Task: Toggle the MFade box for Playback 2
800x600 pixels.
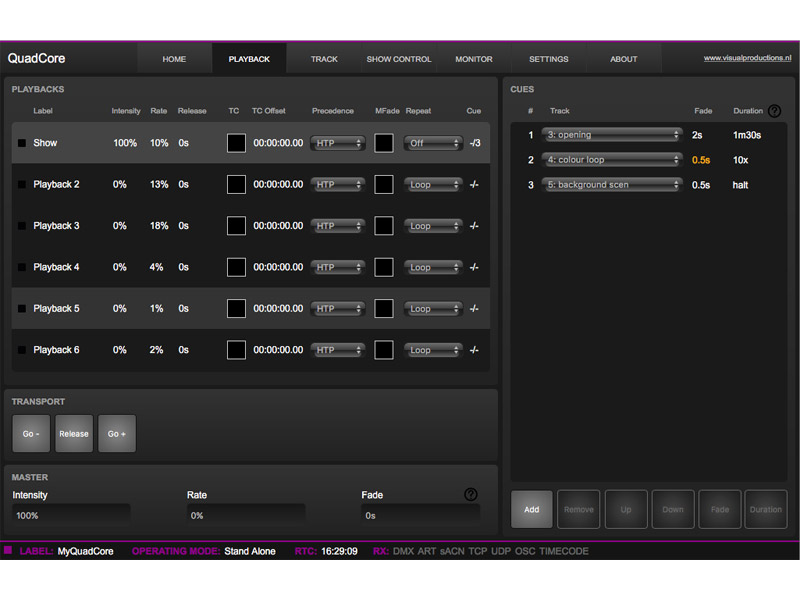Action: 384,184
